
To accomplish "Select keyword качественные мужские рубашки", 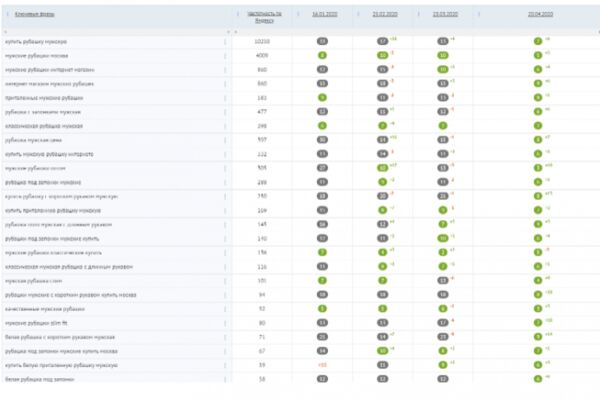I will coord(45,309).
